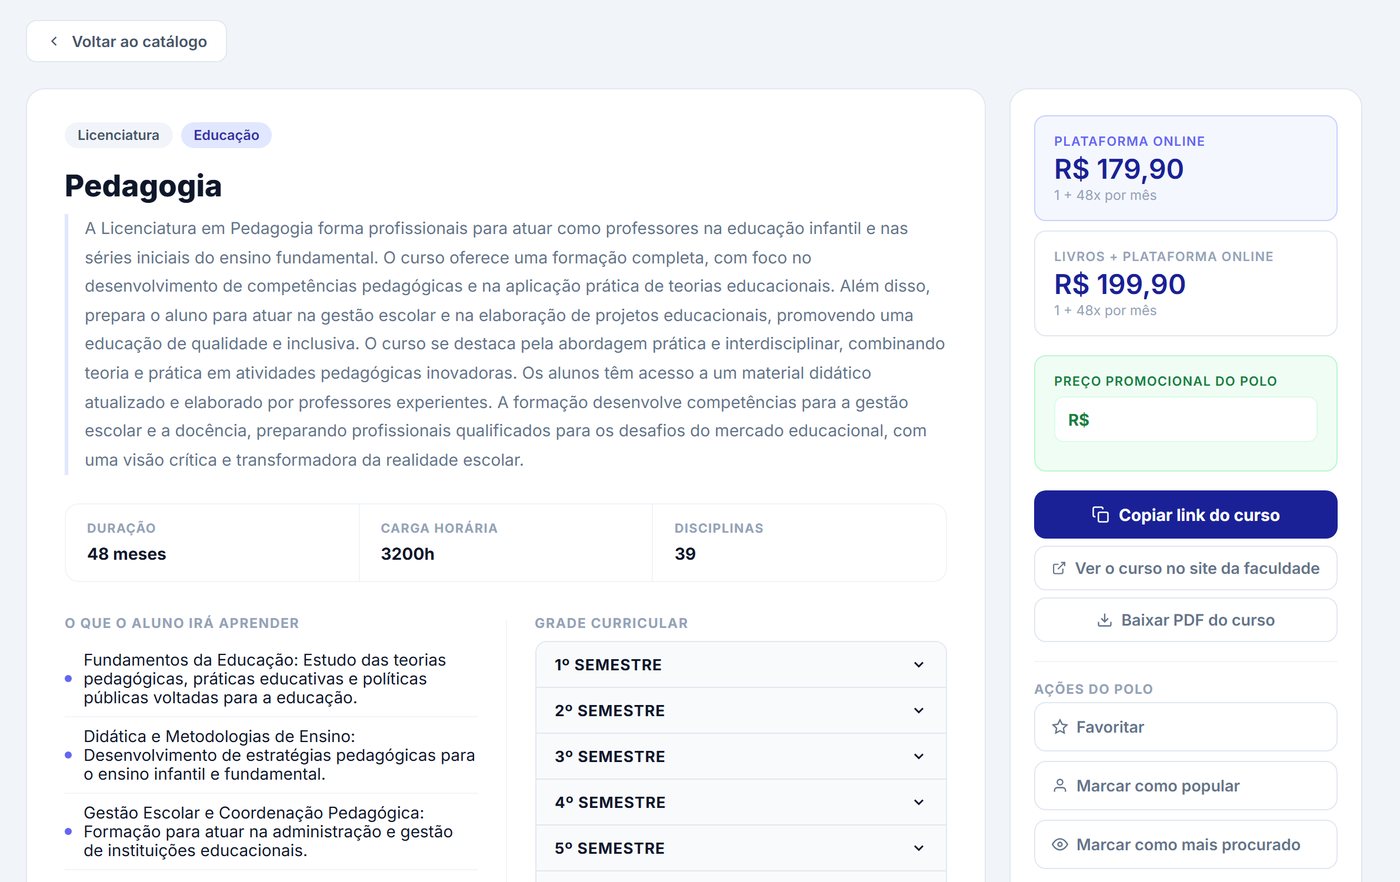Click the person icon beside Marcar como popular
The image size is (1400, 882).
pos(1060,786)
